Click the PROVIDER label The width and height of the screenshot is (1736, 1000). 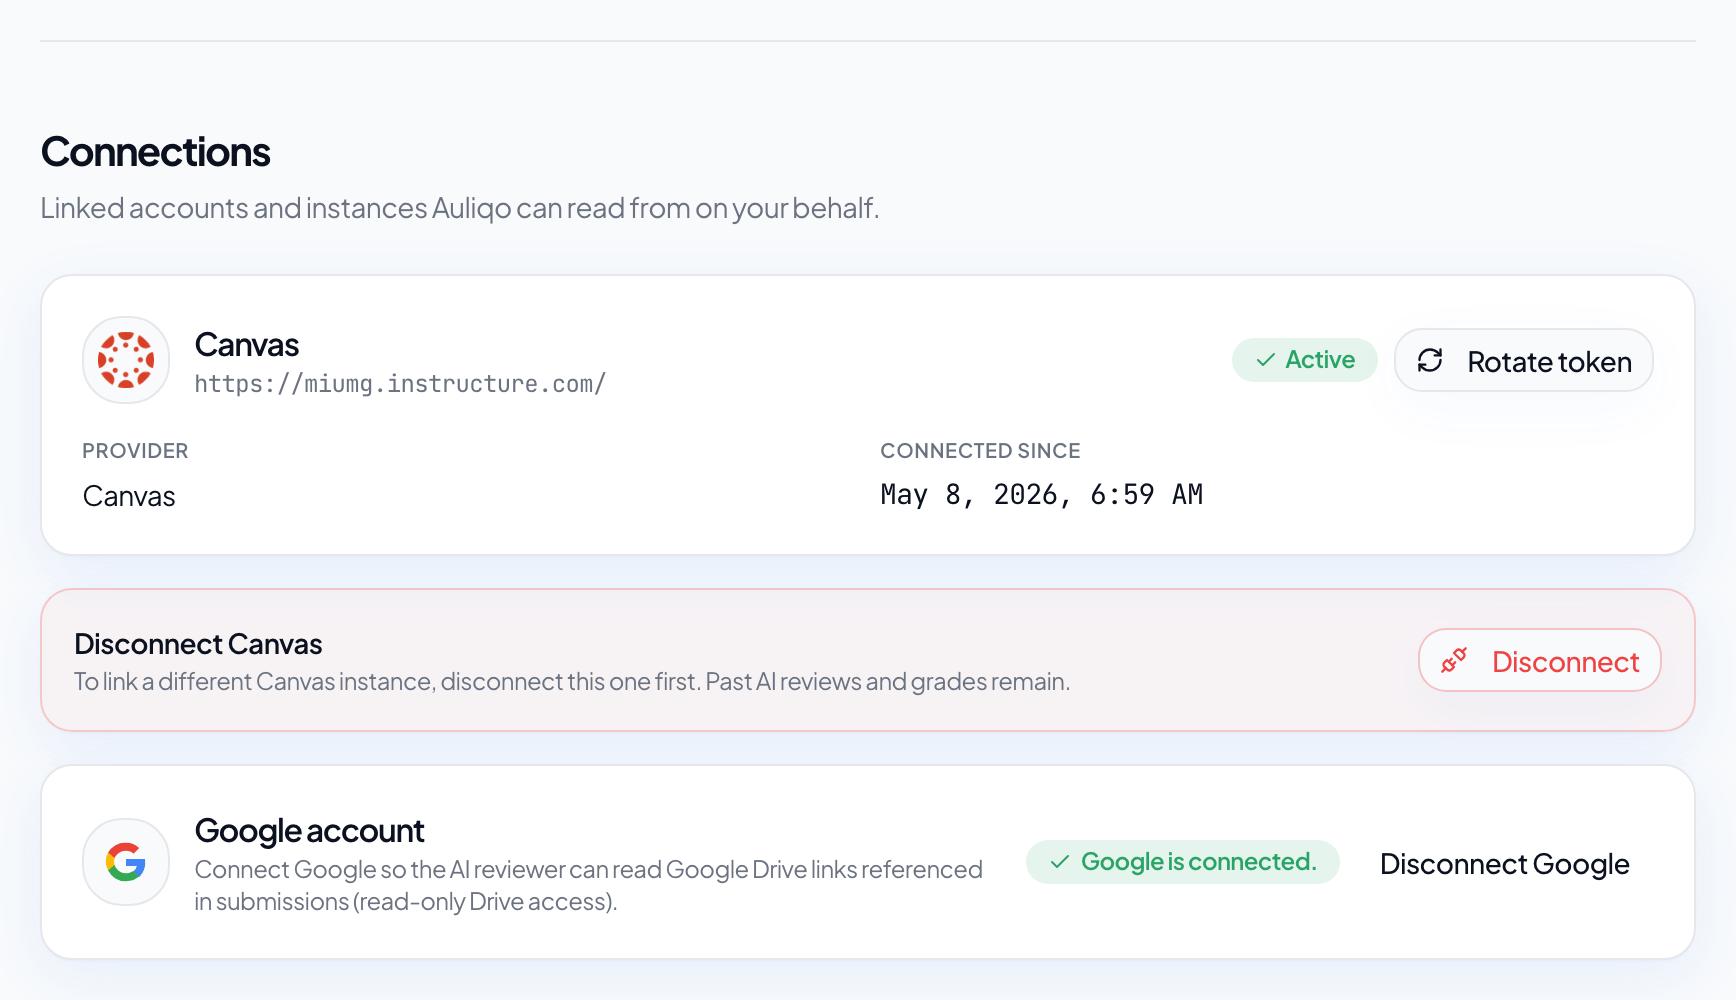[135, 451]
